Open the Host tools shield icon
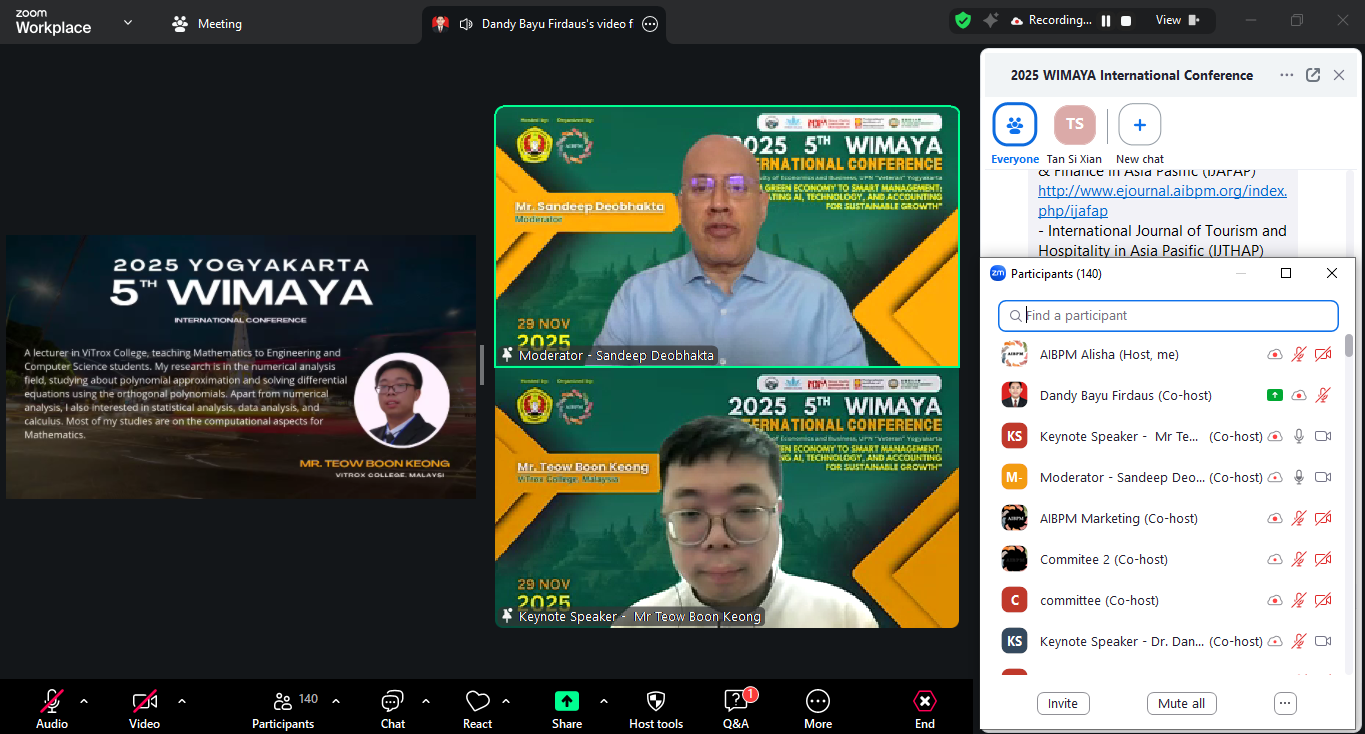This screenshot has height=734, width=1365. pyautogui.click(x=656, y=702)
